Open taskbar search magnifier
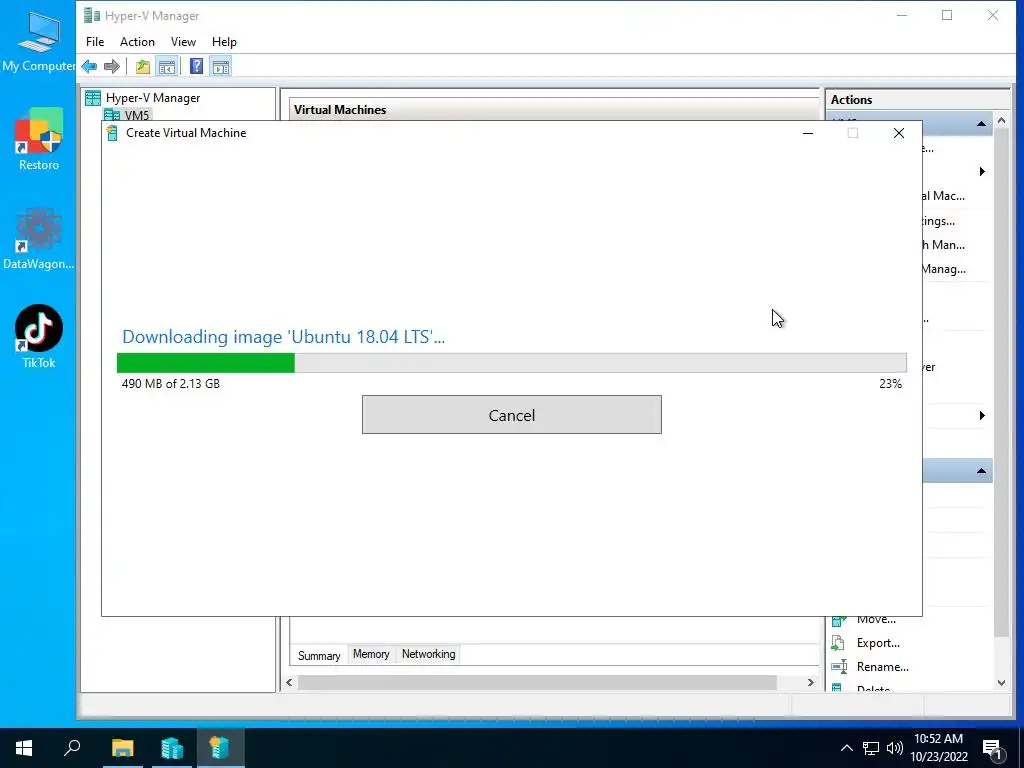This screenshot has width=1024, height=768. pyautogui.click(x=72, y=748)
